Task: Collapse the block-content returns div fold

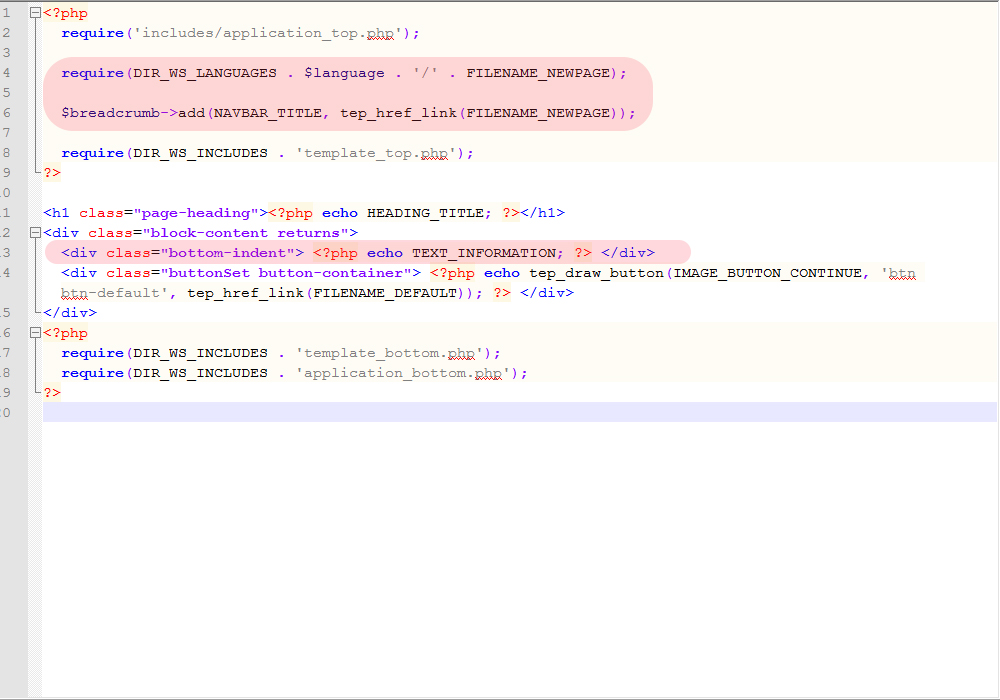Action: coord(36,233)
